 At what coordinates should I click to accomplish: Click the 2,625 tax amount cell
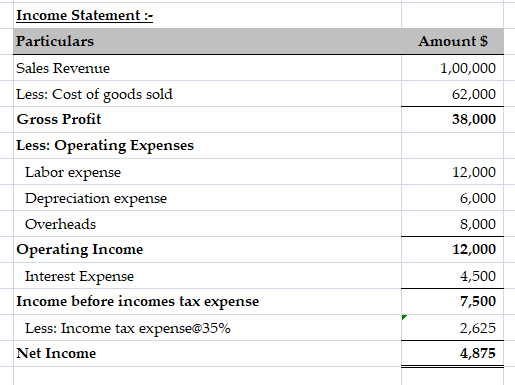tap(453, 328)
